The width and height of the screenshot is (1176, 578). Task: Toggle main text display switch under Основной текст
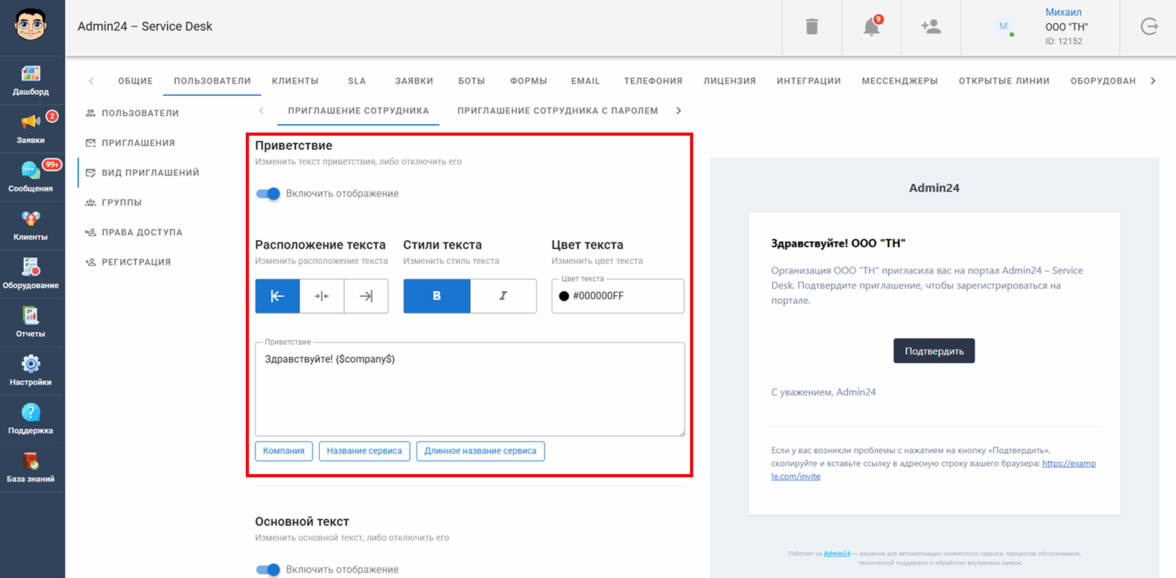[268, 569]
